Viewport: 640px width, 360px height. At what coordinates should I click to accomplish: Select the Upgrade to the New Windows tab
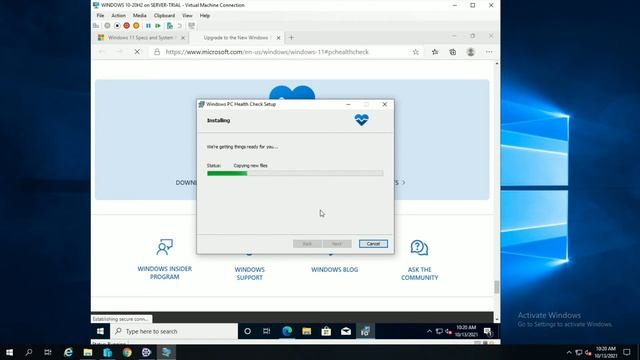pos(236,38)
